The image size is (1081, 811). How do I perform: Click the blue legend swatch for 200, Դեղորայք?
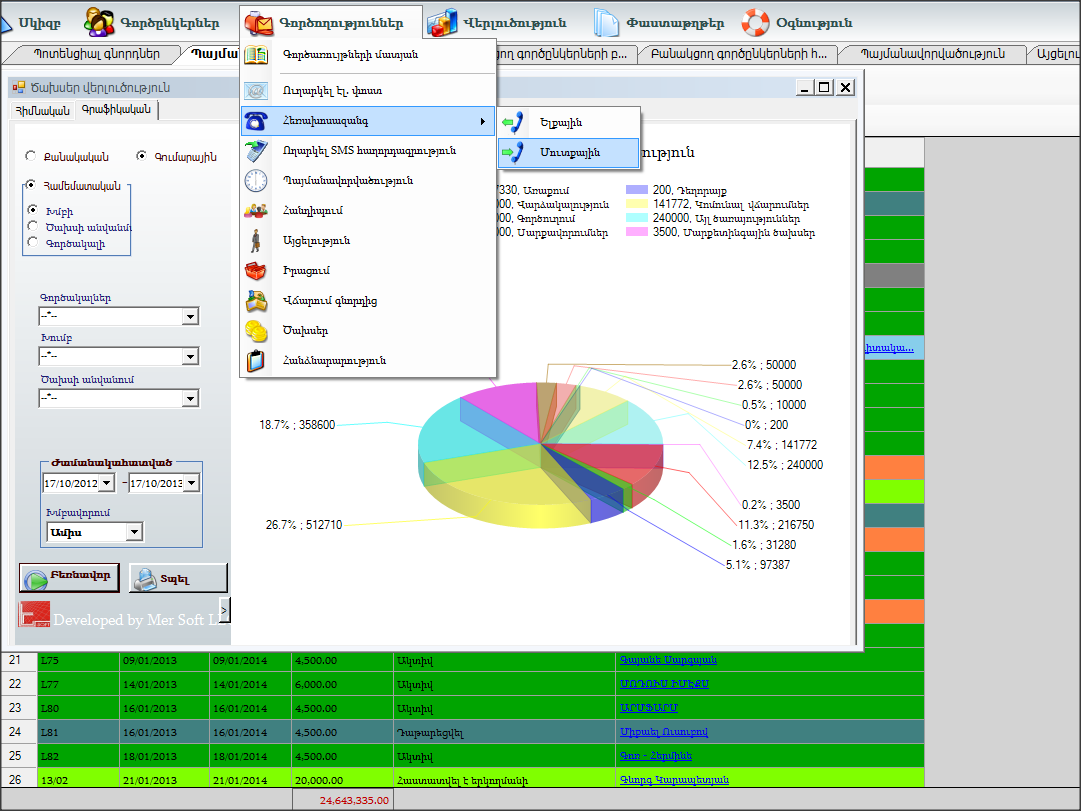637,190
